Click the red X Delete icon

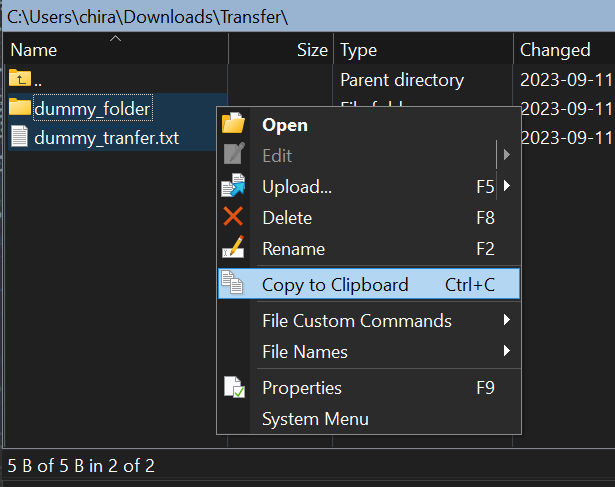pyautogui.click(x=233, y=218)
